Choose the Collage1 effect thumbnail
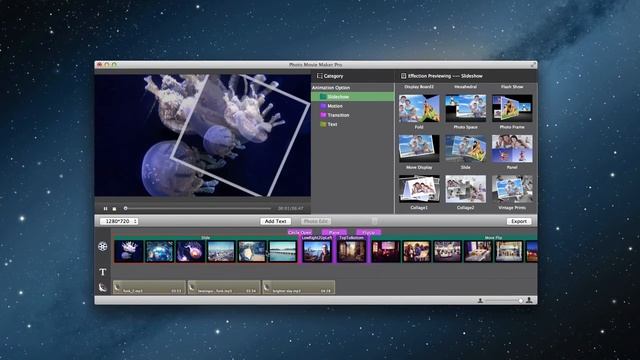 (x=419, y=189)
